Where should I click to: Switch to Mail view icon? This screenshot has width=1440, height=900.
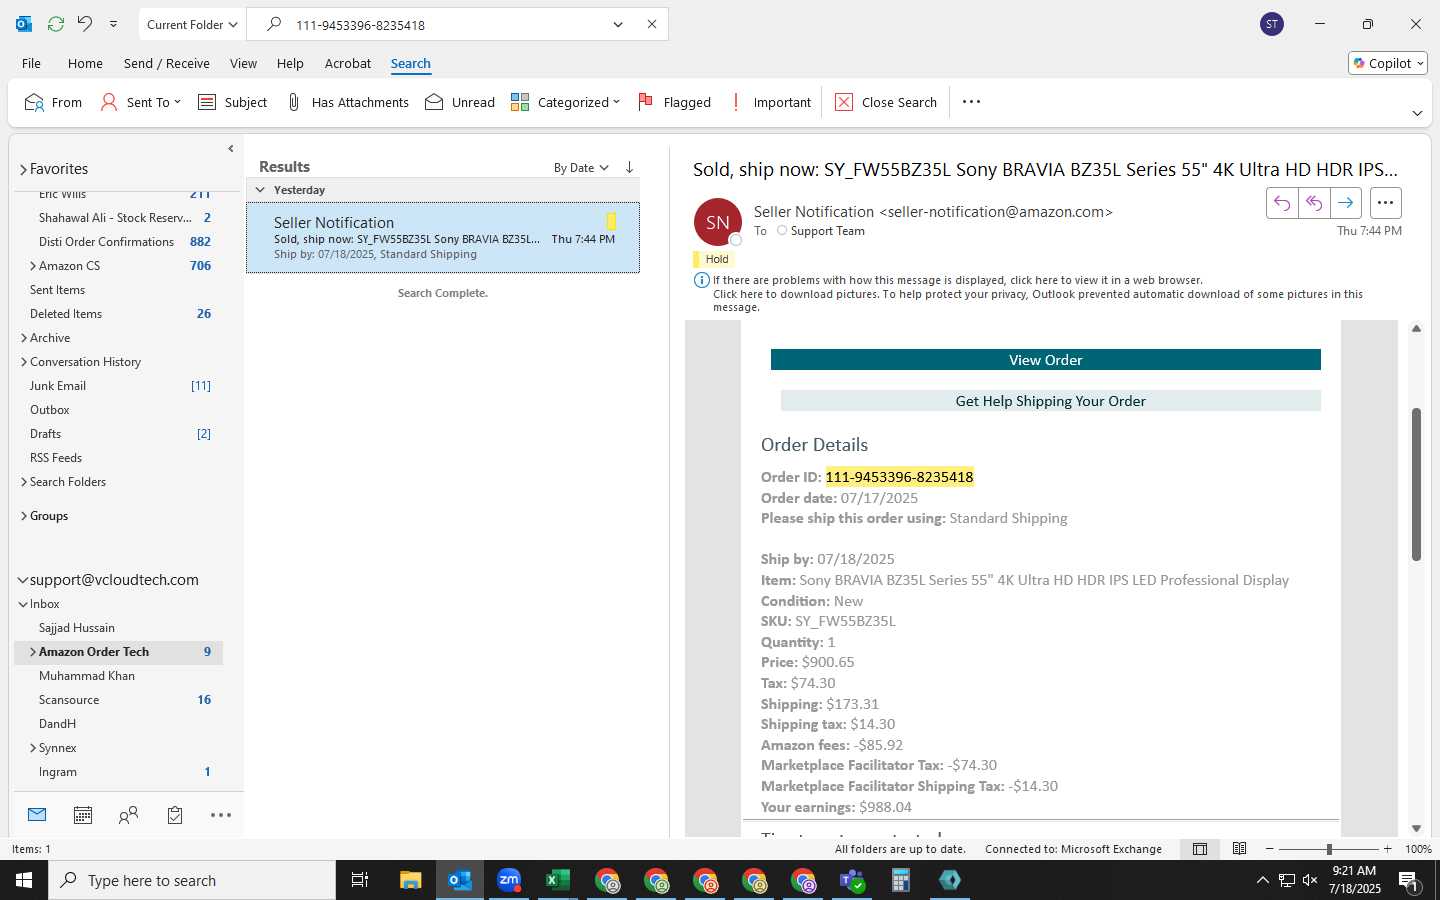coord(37,815)
